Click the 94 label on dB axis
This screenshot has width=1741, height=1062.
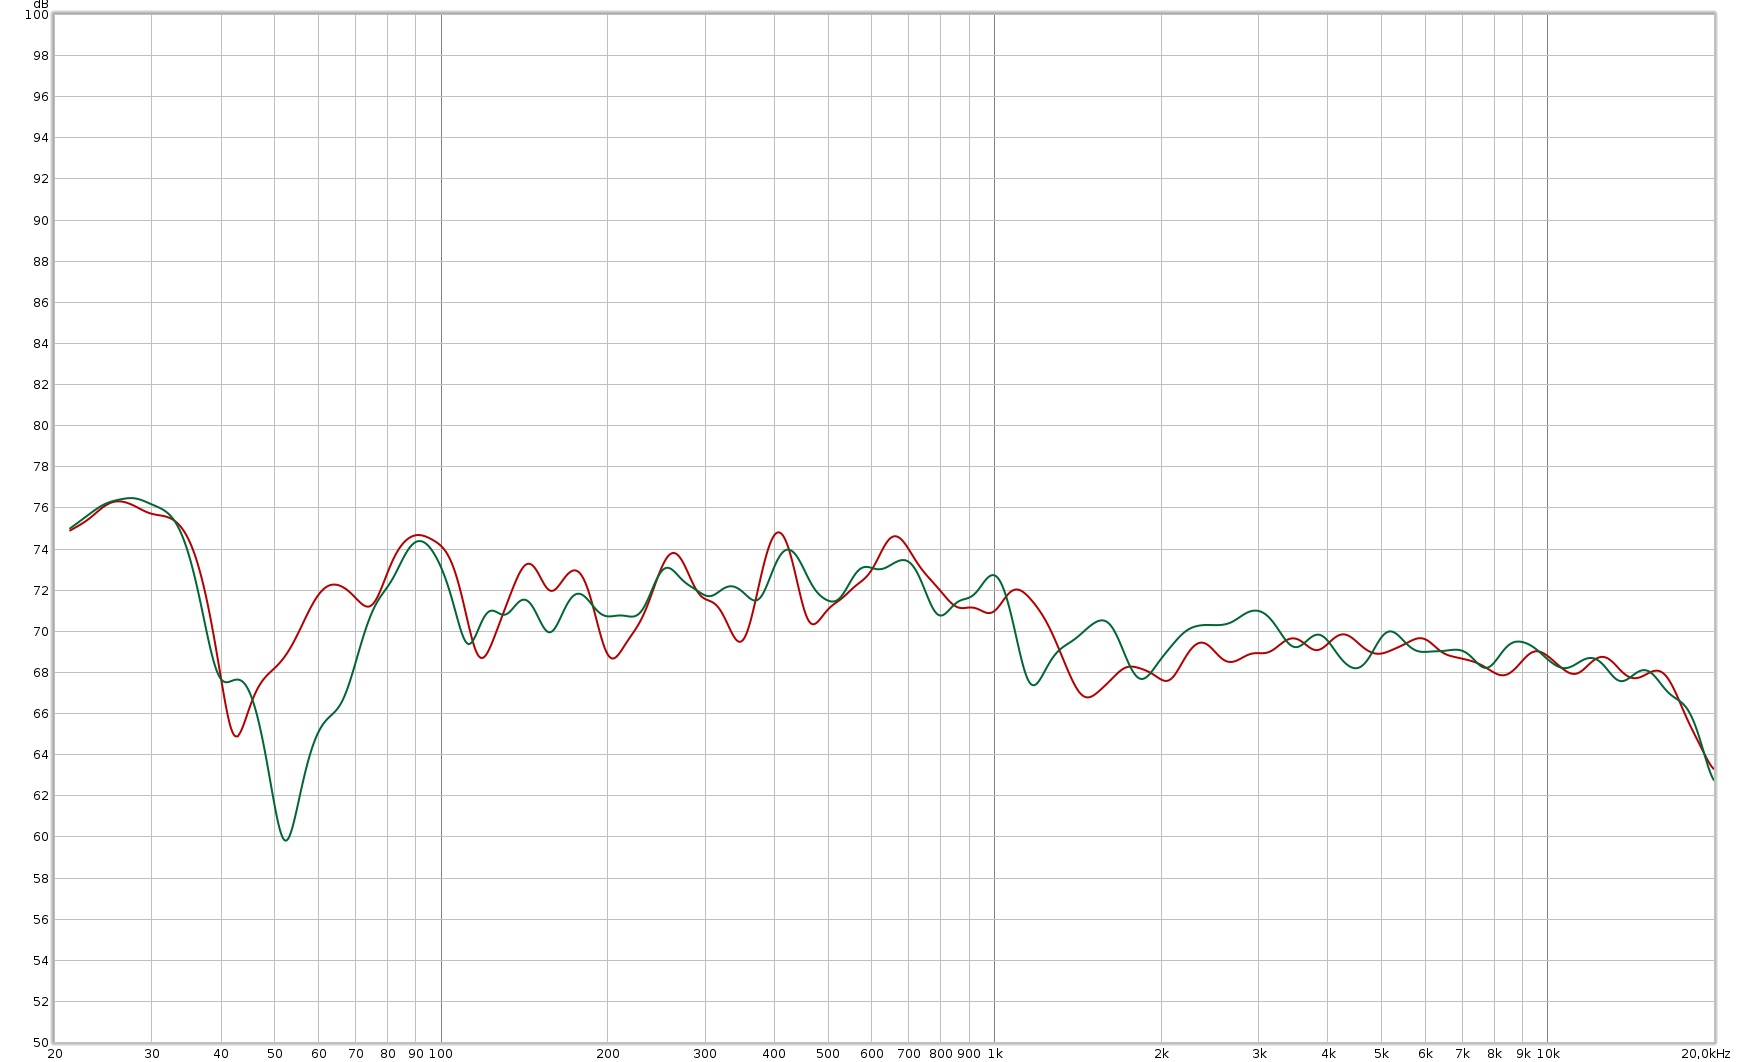(40, 138)
